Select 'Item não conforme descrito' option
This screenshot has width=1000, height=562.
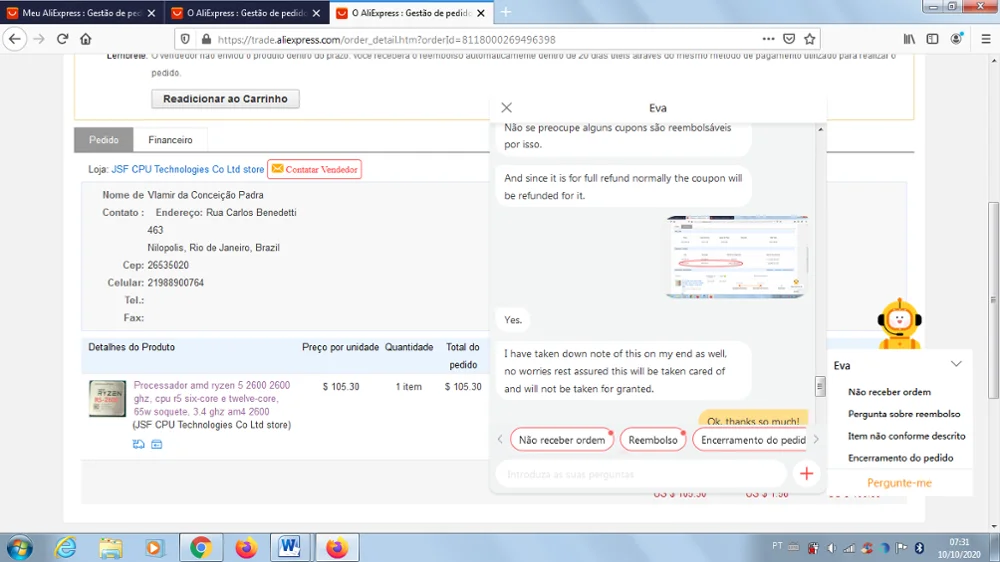(x=906, y=436)
